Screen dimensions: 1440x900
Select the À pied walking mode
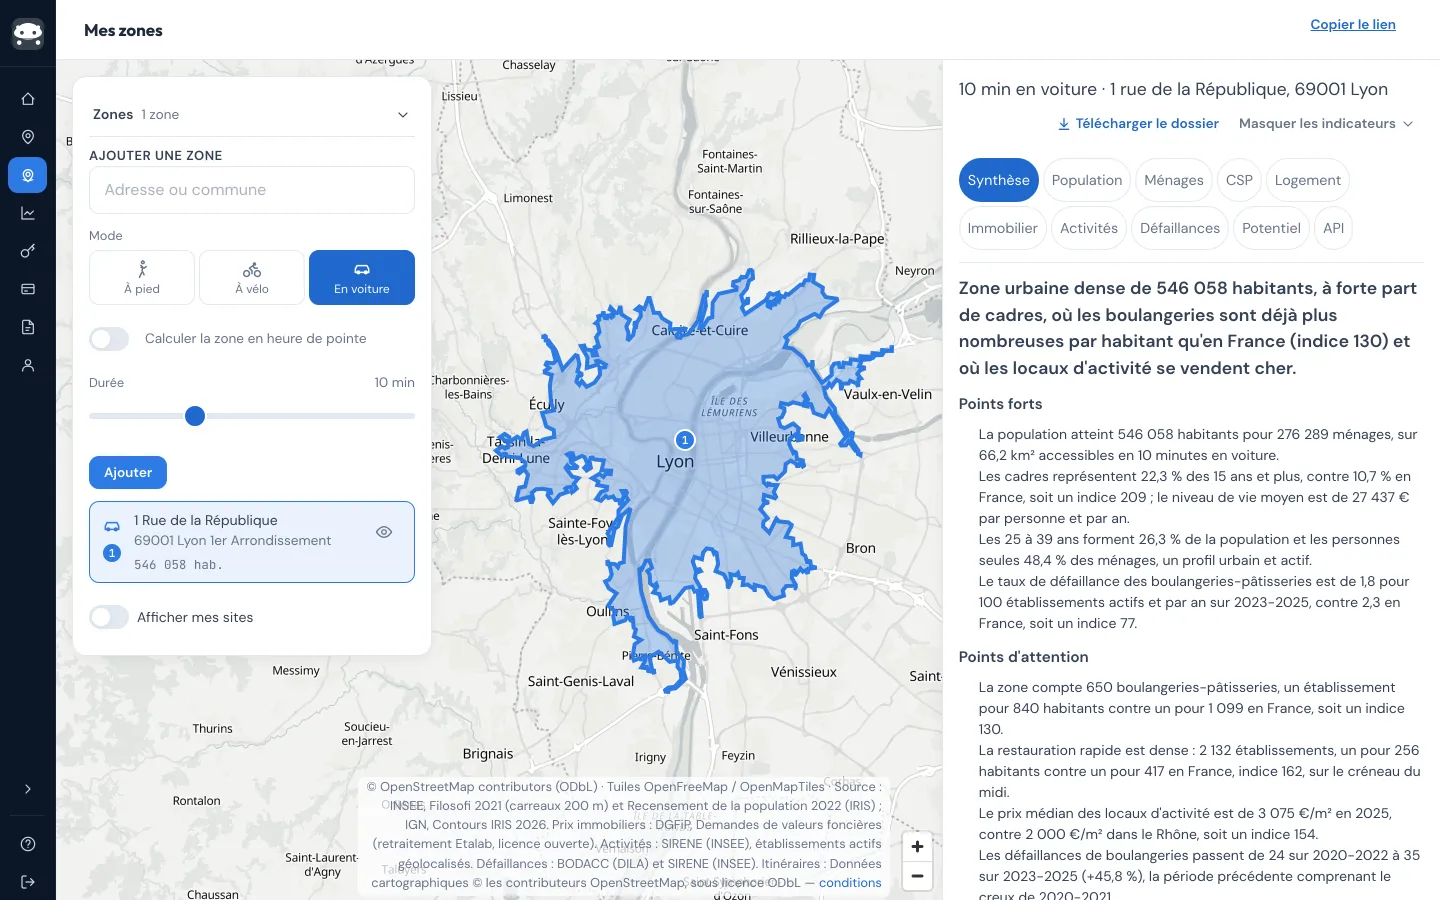pos(142,277)
